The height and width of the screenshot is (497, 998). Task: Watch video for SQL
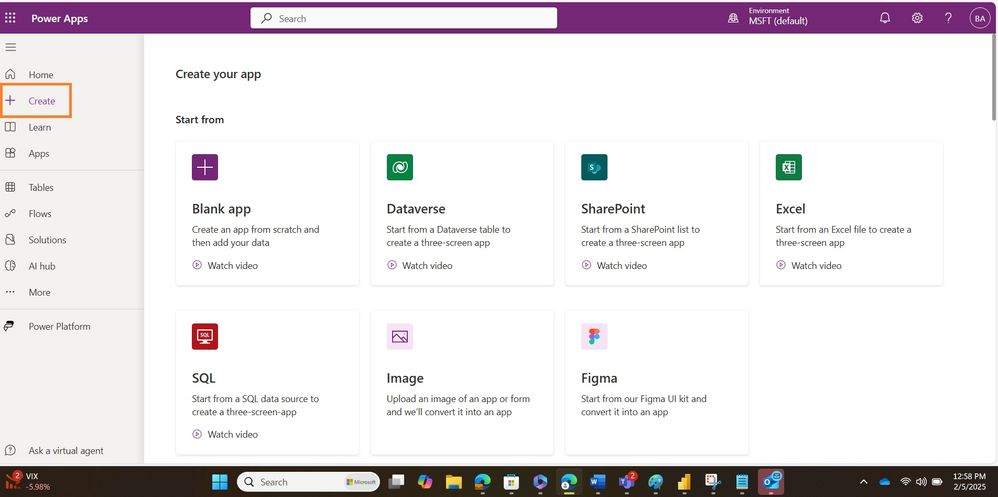tap(225, 435)
